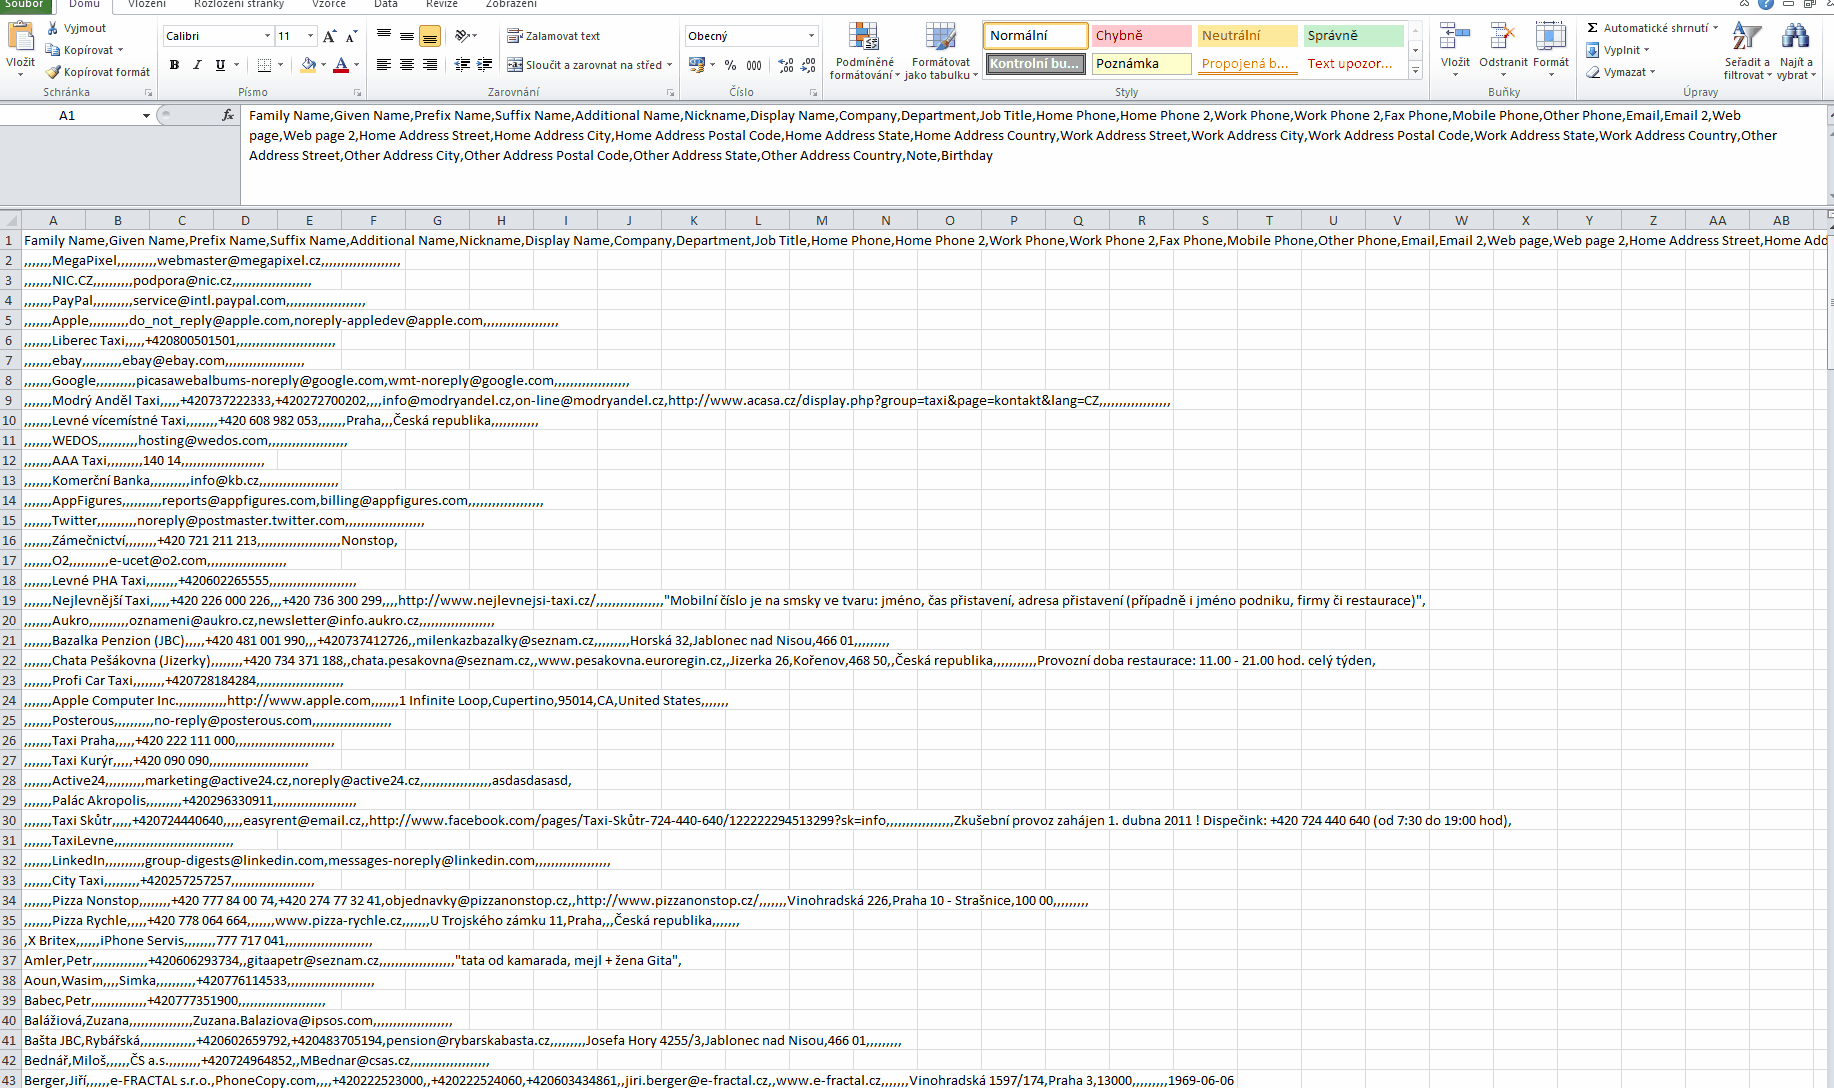Toggle italic formatting
The image size is (1834, 1088).
click(x=197, y=65)
